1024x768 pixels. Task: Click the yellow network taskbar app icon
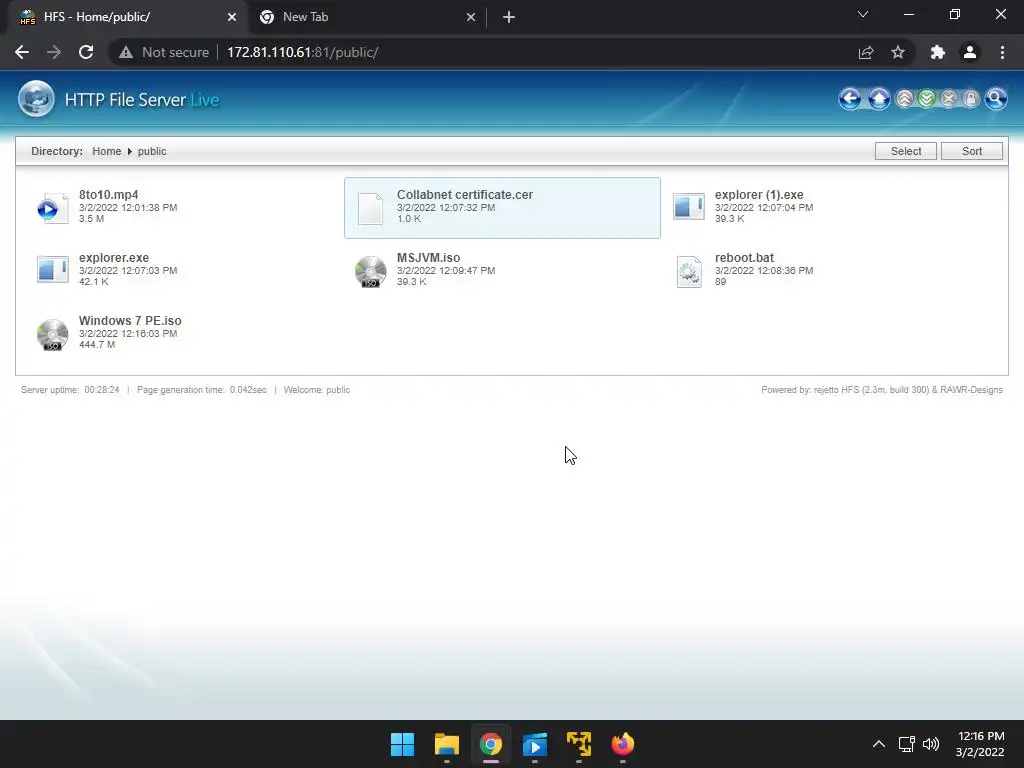pyautogui.click(x=579, y=744)
